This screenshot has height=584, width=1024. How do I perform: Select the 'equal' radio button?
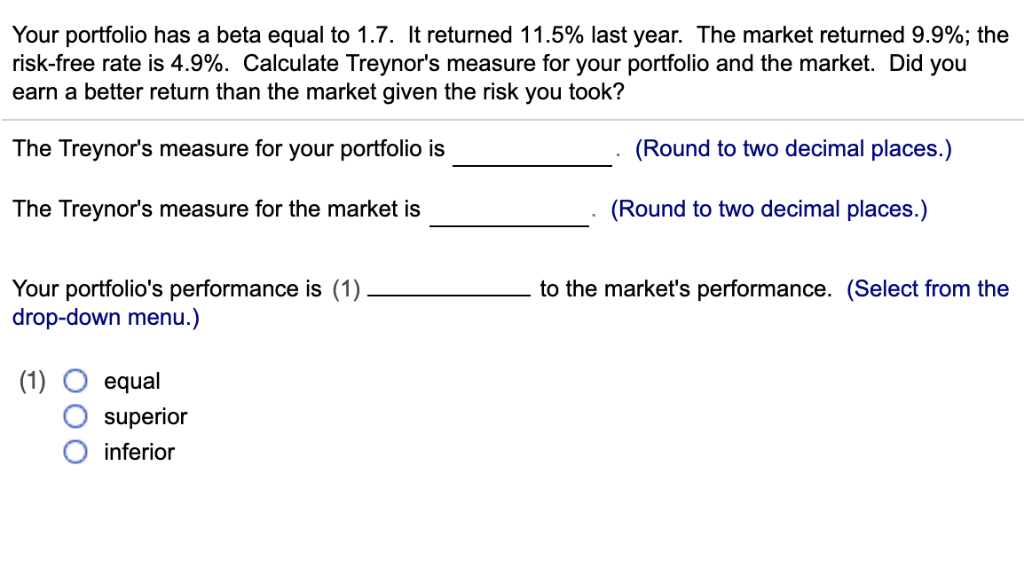coord(75,381)
